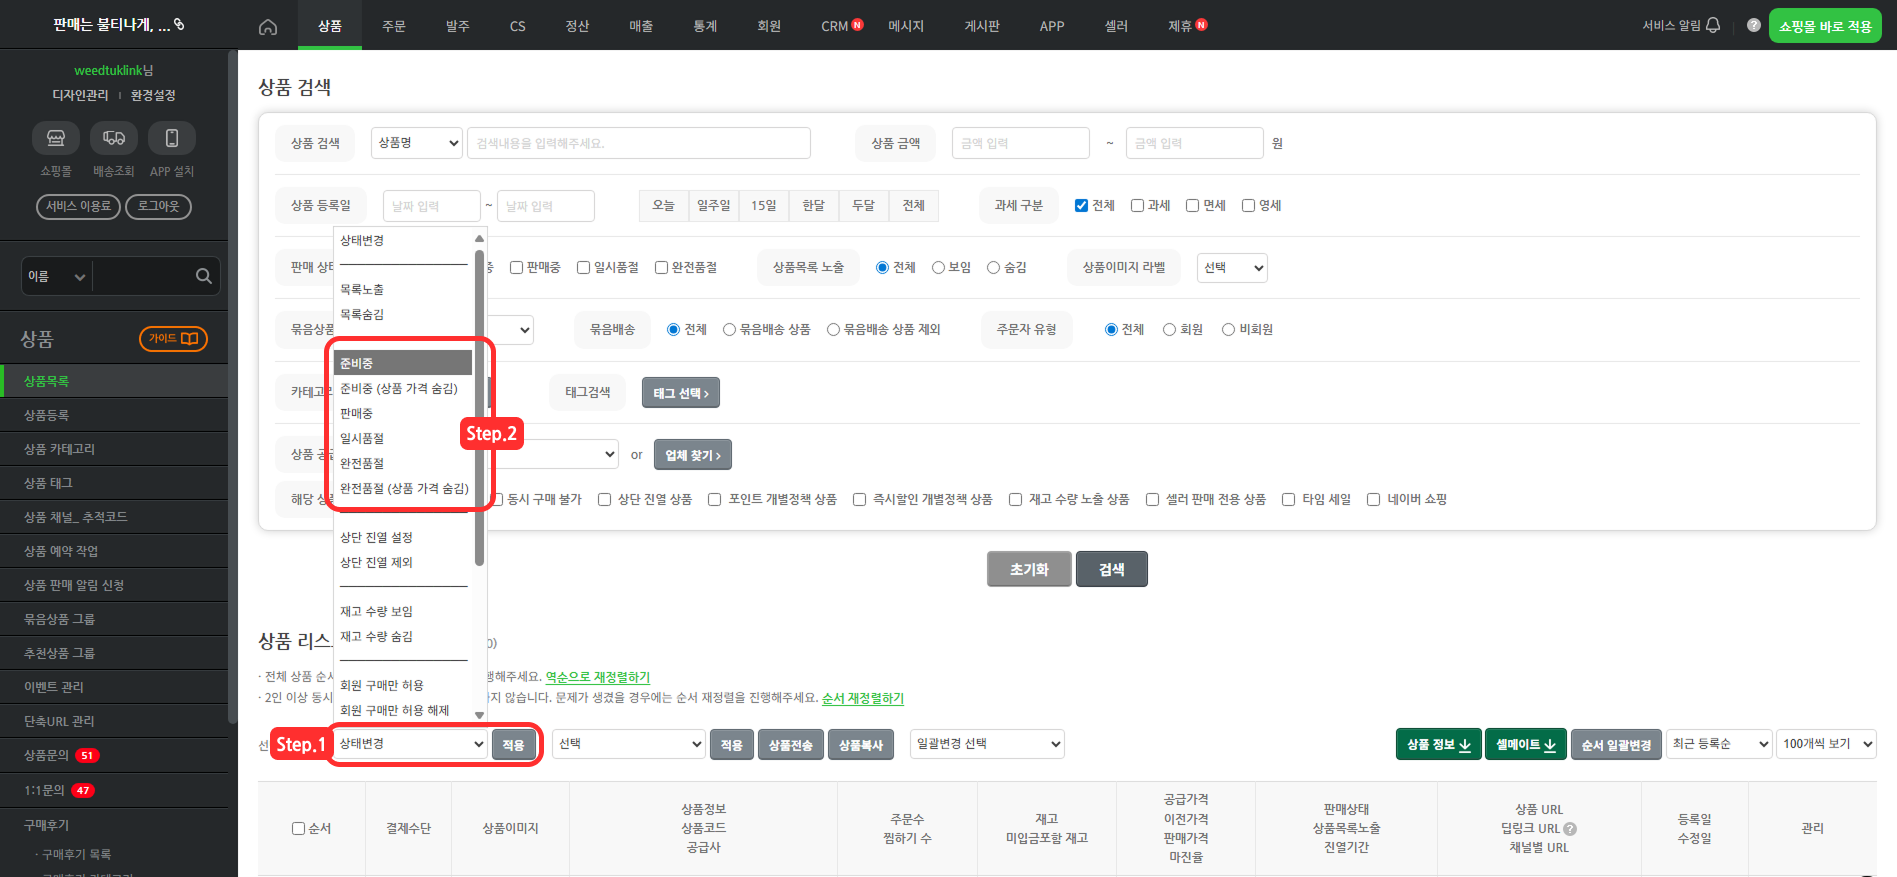Click the 태그 선택 button
The image size is (1897, 877).
coord(681,393)
